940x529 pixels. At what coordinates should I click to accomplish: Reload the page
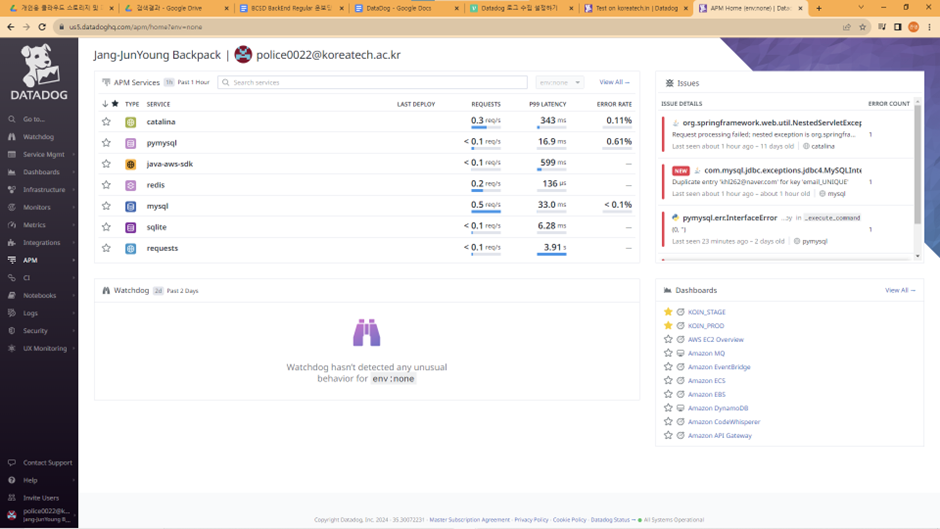(x=42, y=27)
